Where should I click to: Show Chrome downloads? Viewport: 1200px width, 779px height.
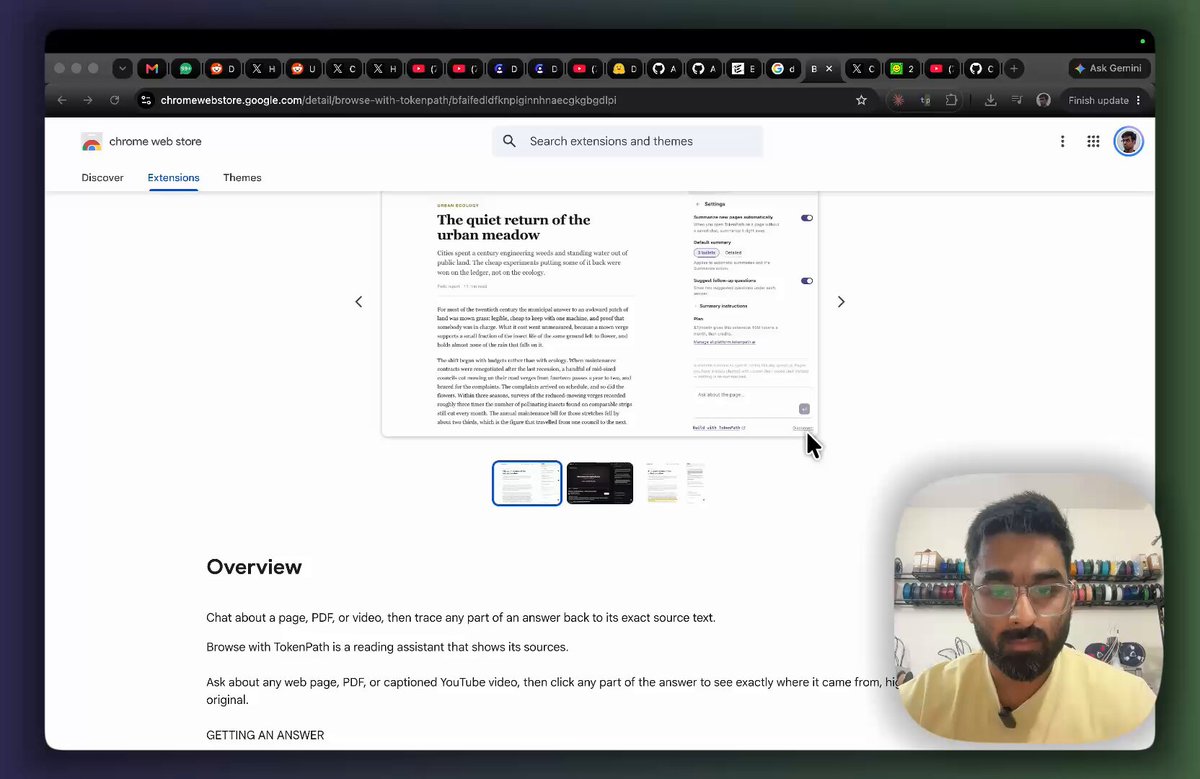pyautogui.click(x=990, y=100)
